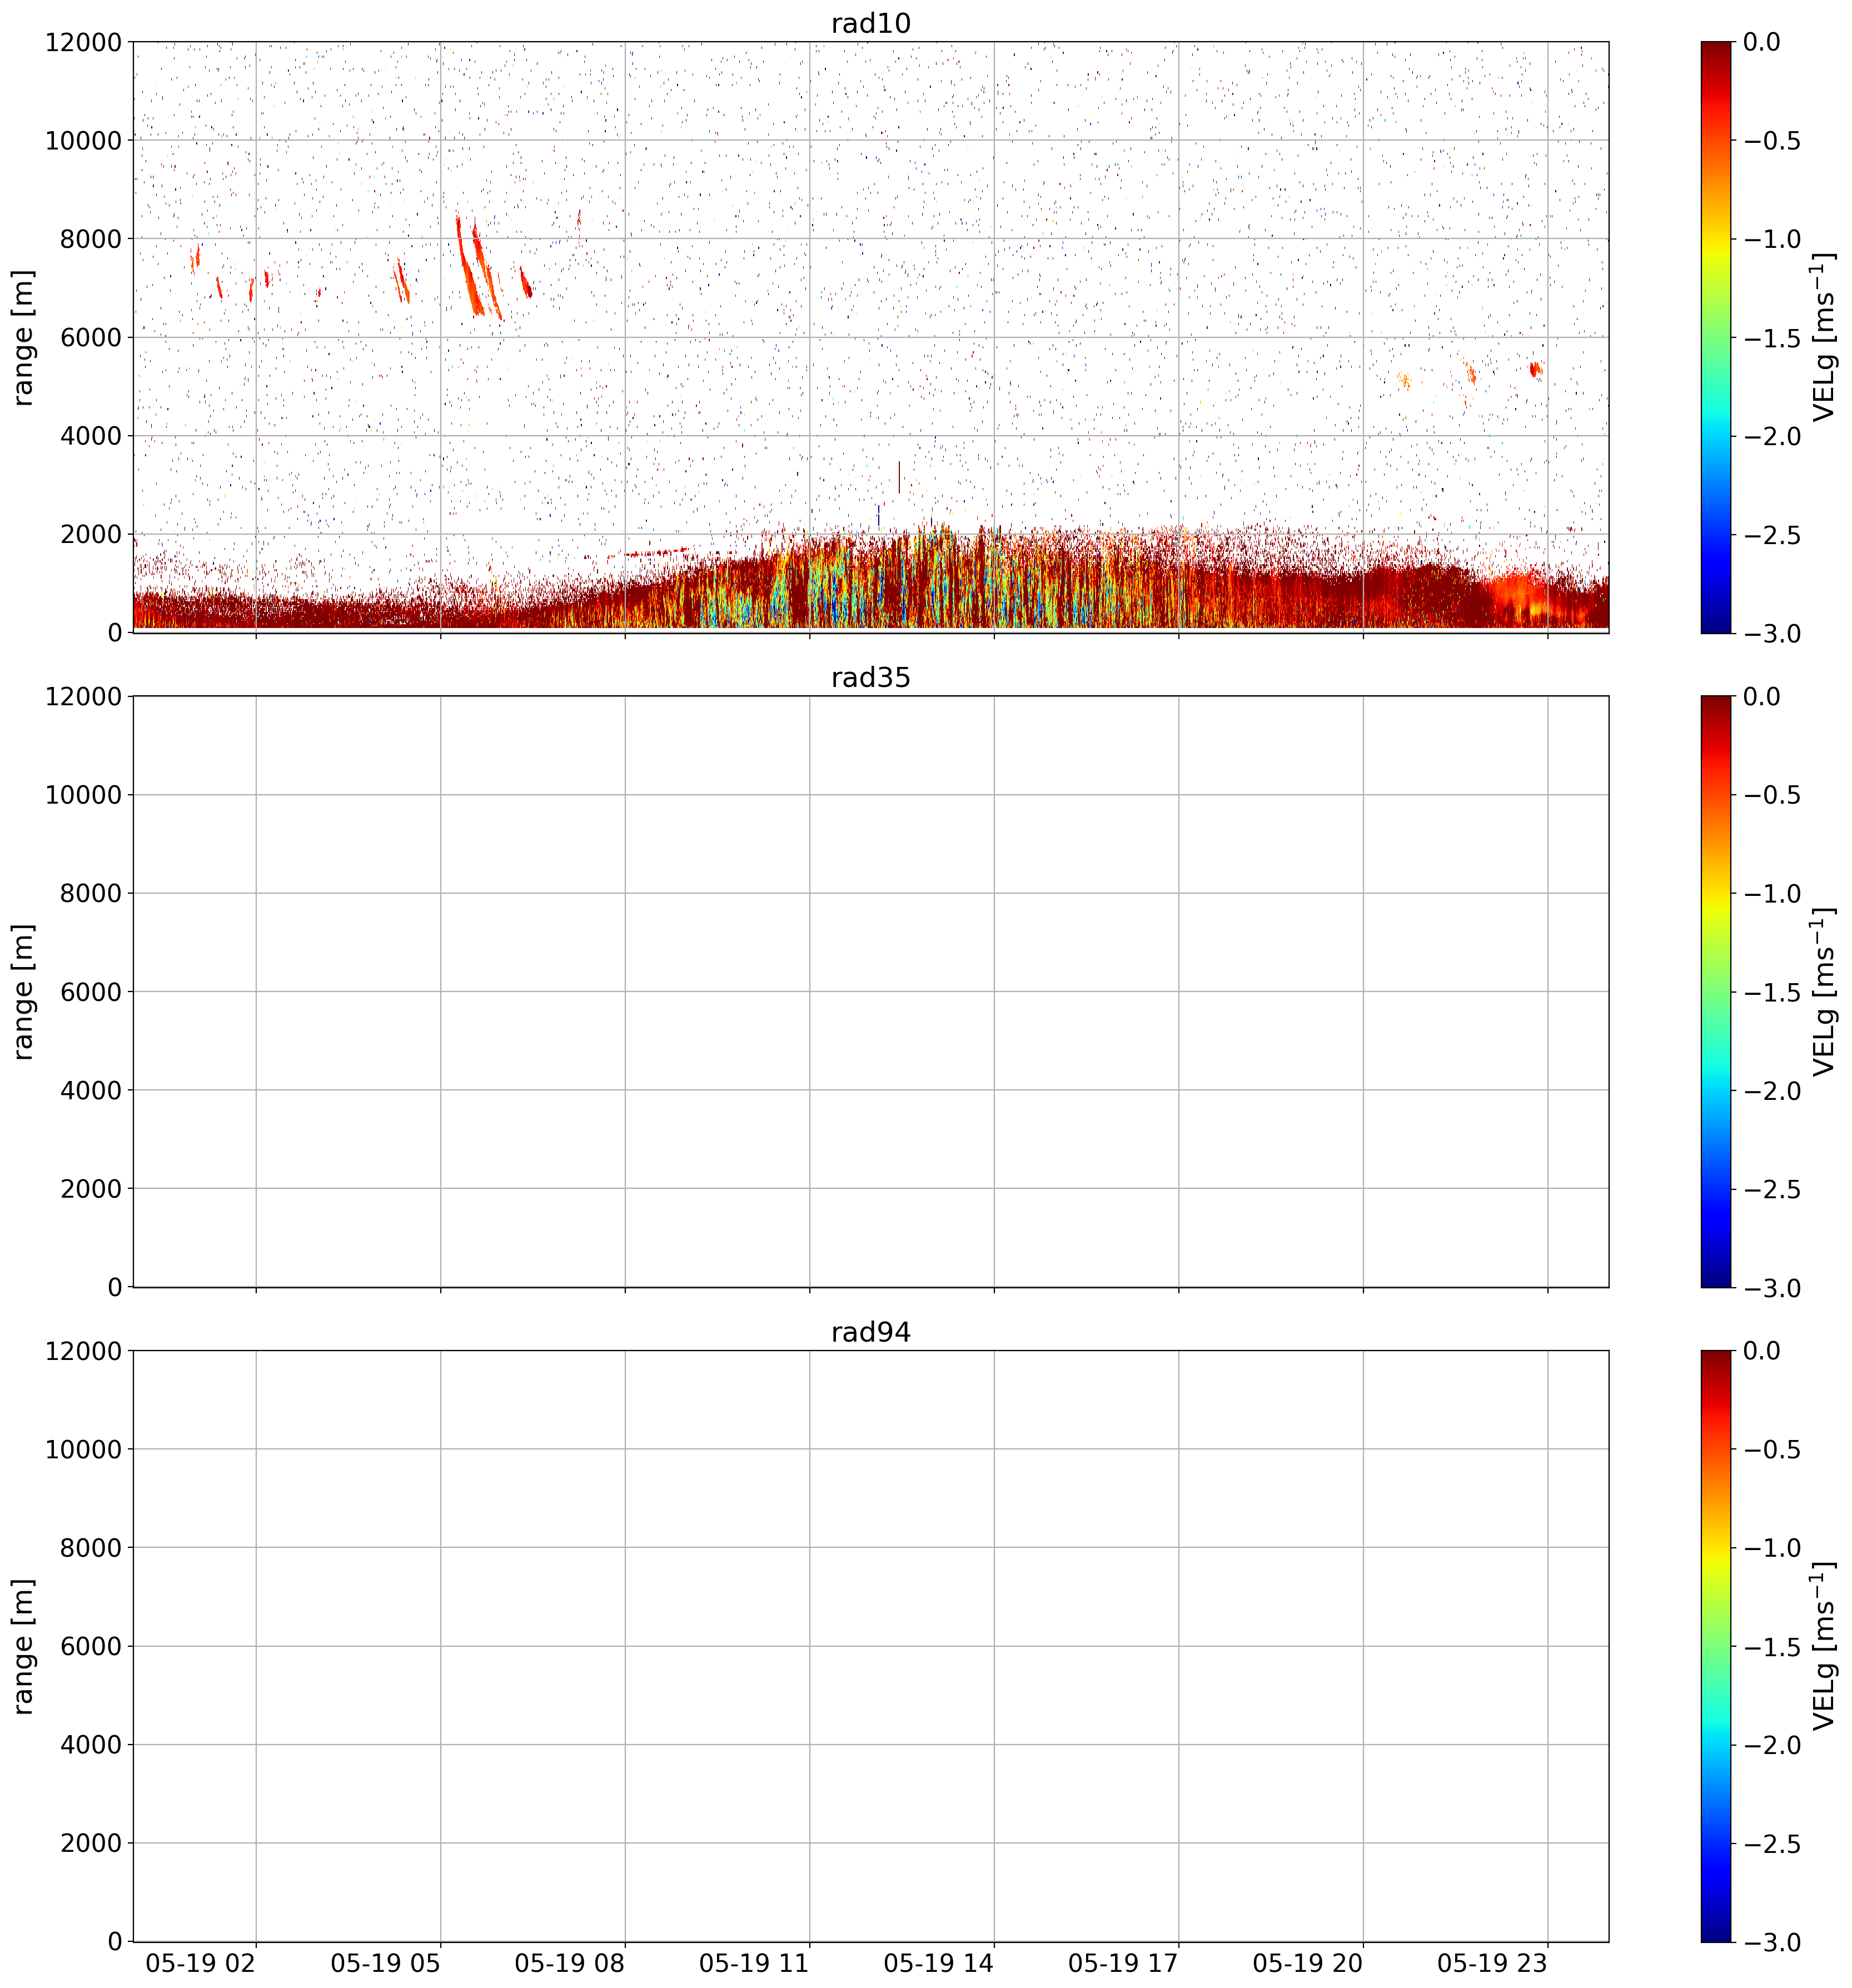Click the −3.0 tick on rad94 colorbar
Screen dimensions: 1852x1988
pyautogui.click(x=1772, y=1943)
